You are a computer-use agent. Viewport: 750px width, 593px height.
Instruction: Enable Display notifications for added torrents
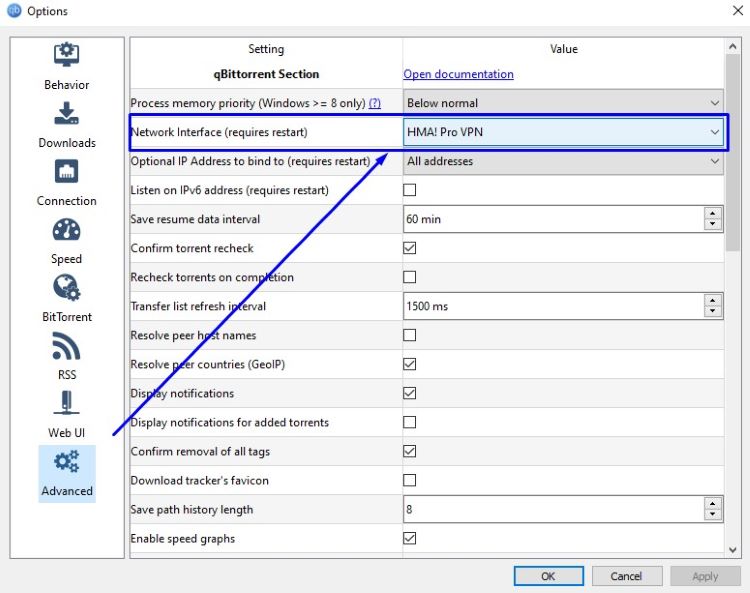409,422
